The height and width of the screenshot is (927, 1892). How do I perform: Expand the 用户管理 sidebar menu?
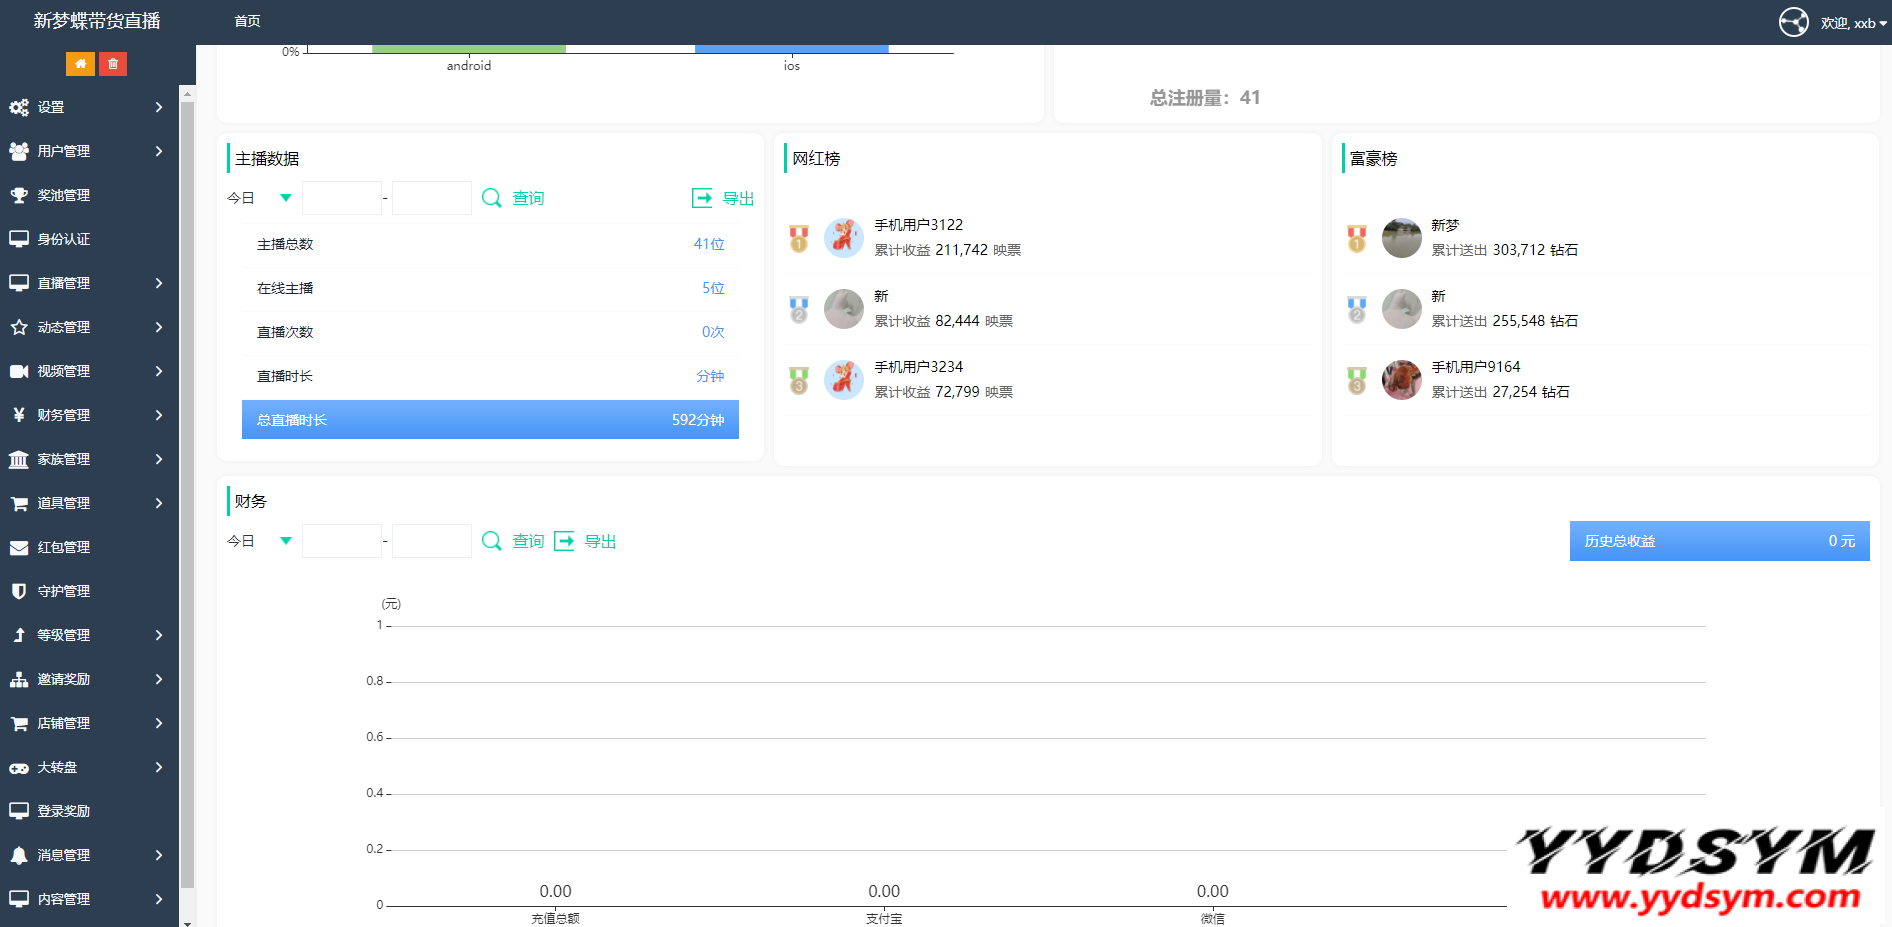pyautogui.click(x=85, y=151)
